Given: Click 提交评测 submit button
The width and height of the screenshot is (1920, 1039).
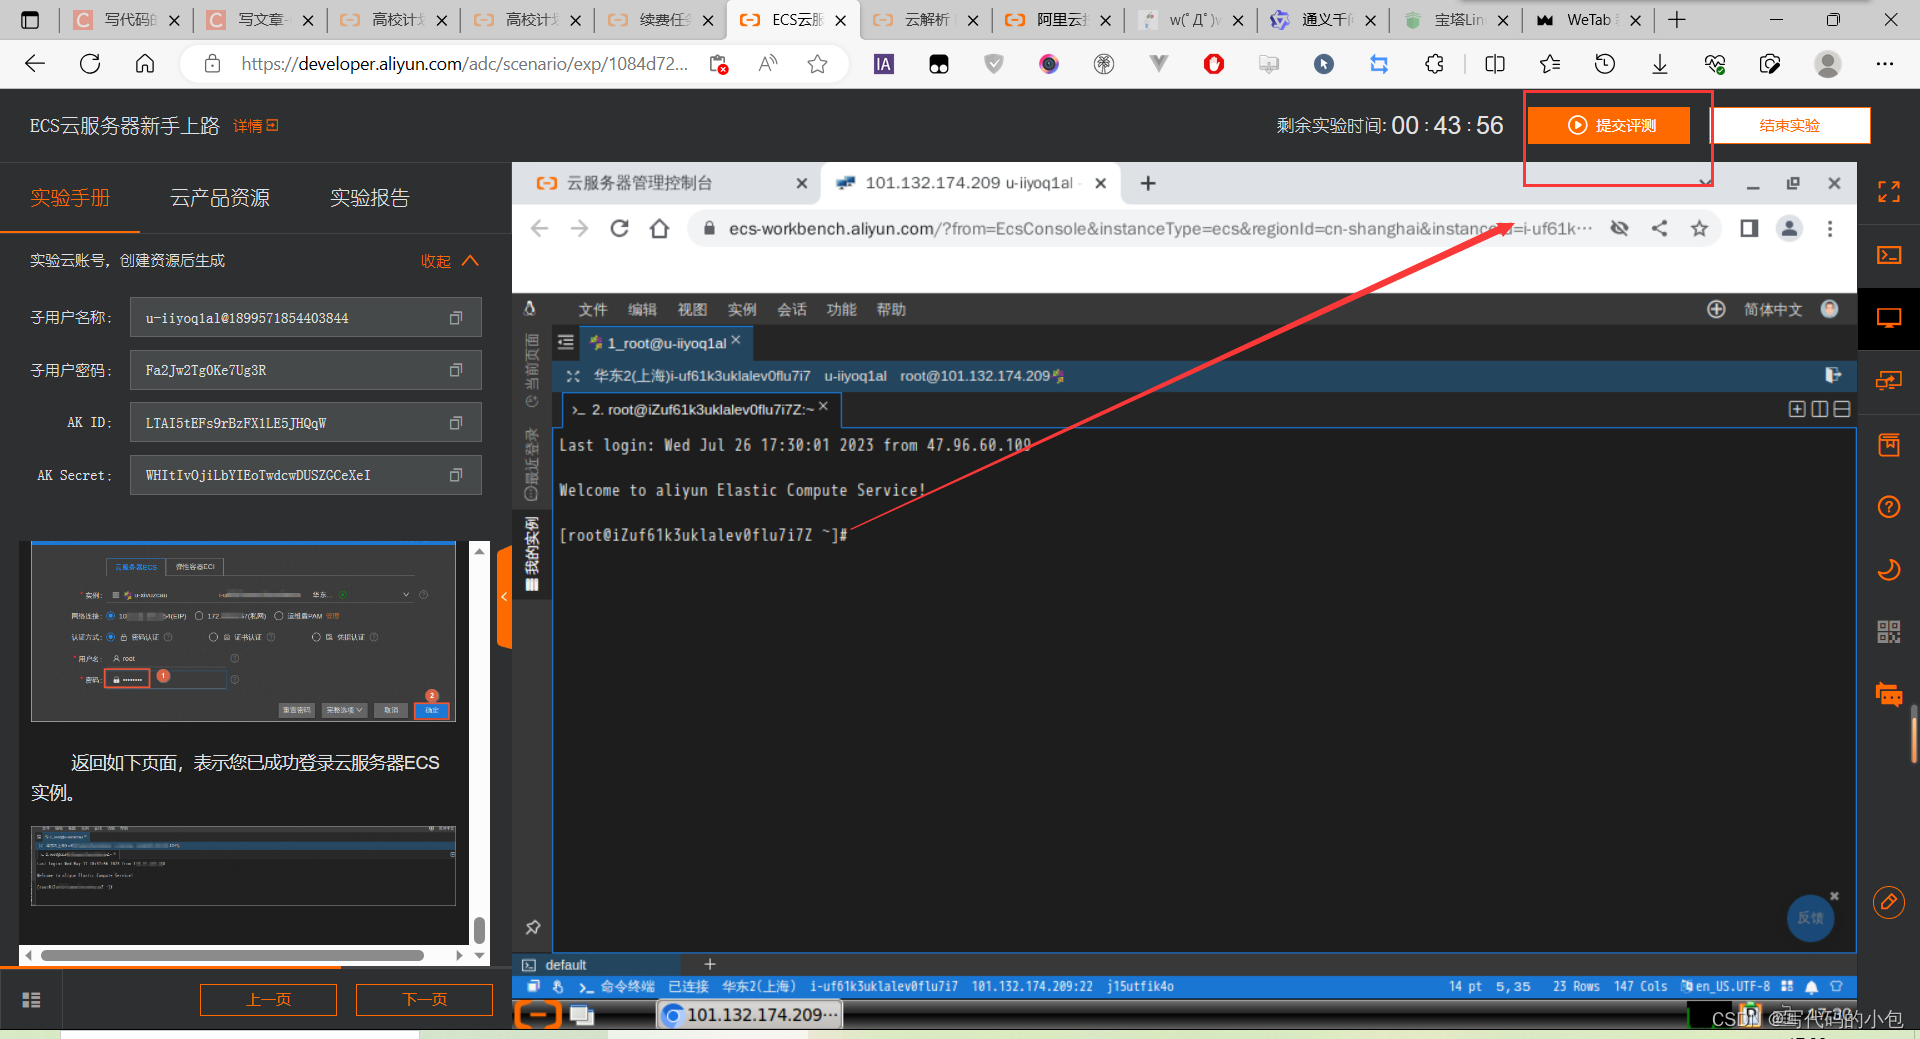Looking at the screenshot, I should [1609, 125].
